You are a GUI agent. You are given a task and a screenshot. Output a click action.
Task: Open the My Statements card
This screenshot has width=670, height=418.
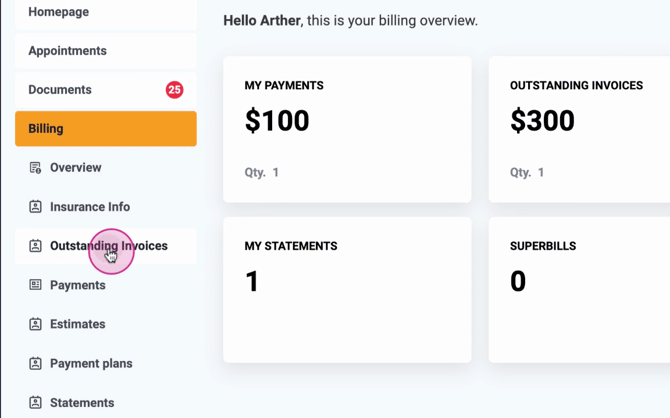pos(347,289)
